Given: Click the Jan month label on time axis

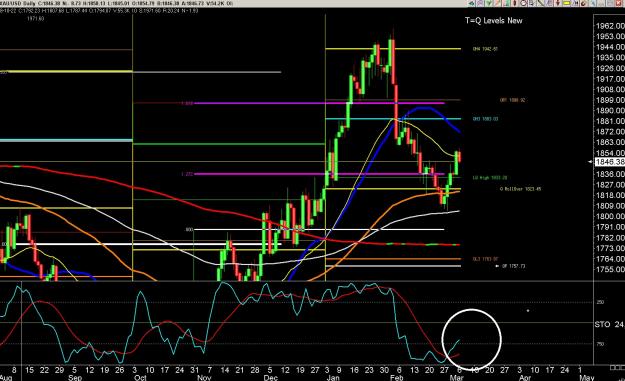Looking at the screenshot, I should pos(333,377).
